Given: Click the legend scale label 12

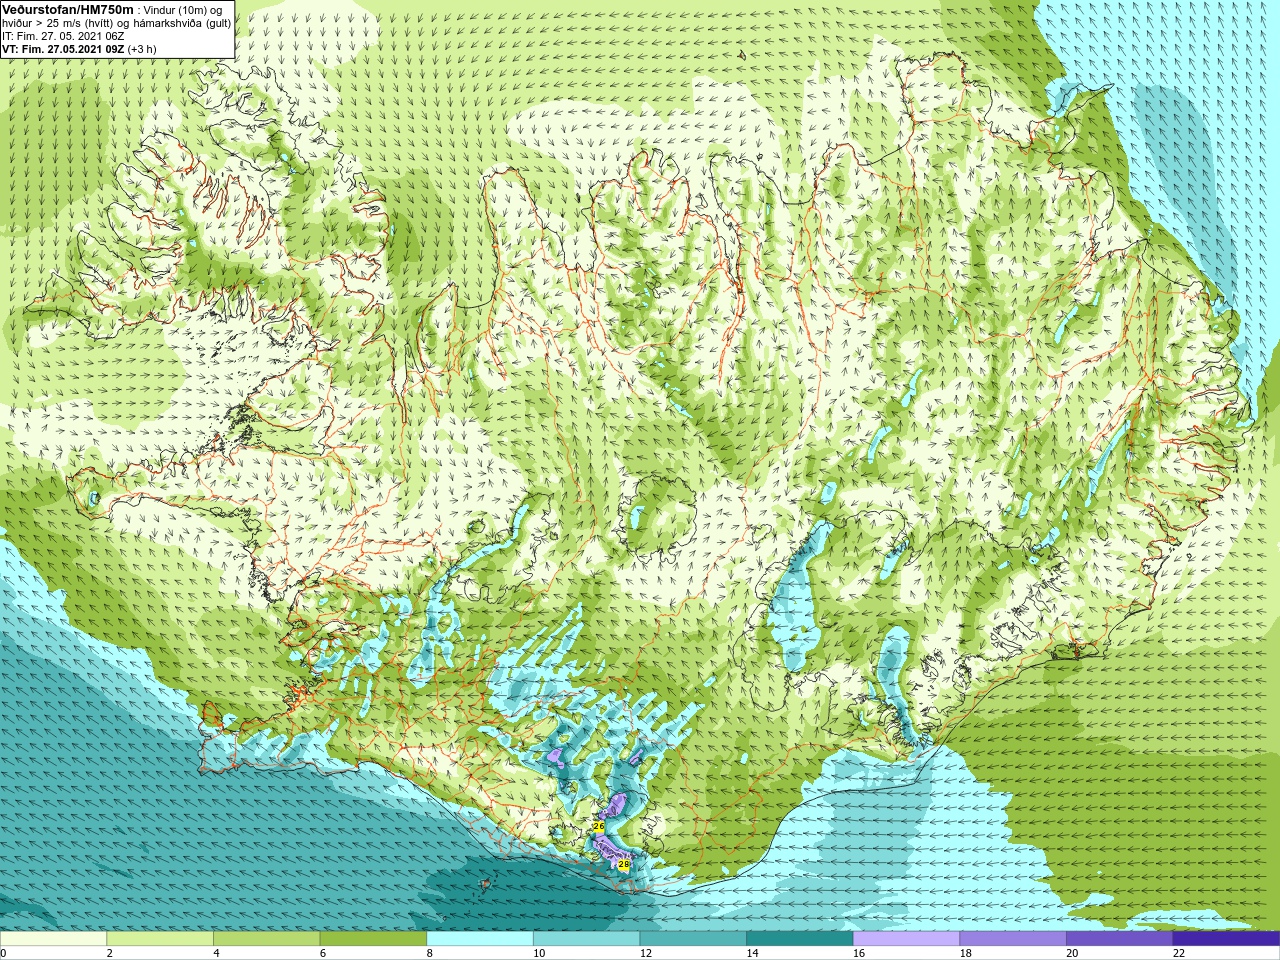Looking at the screenshot, I should point(646,953).
